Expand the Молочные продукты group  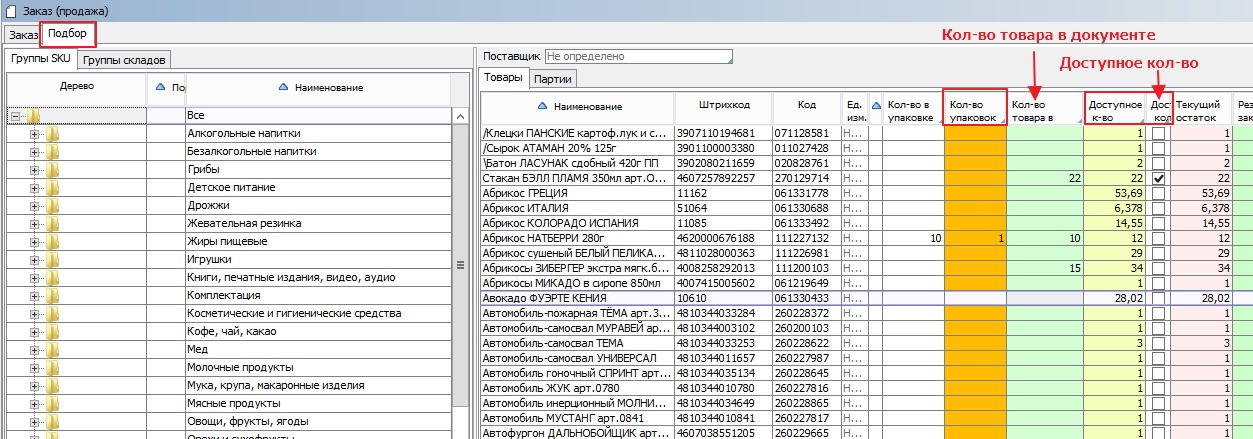(x=35, y=368)
